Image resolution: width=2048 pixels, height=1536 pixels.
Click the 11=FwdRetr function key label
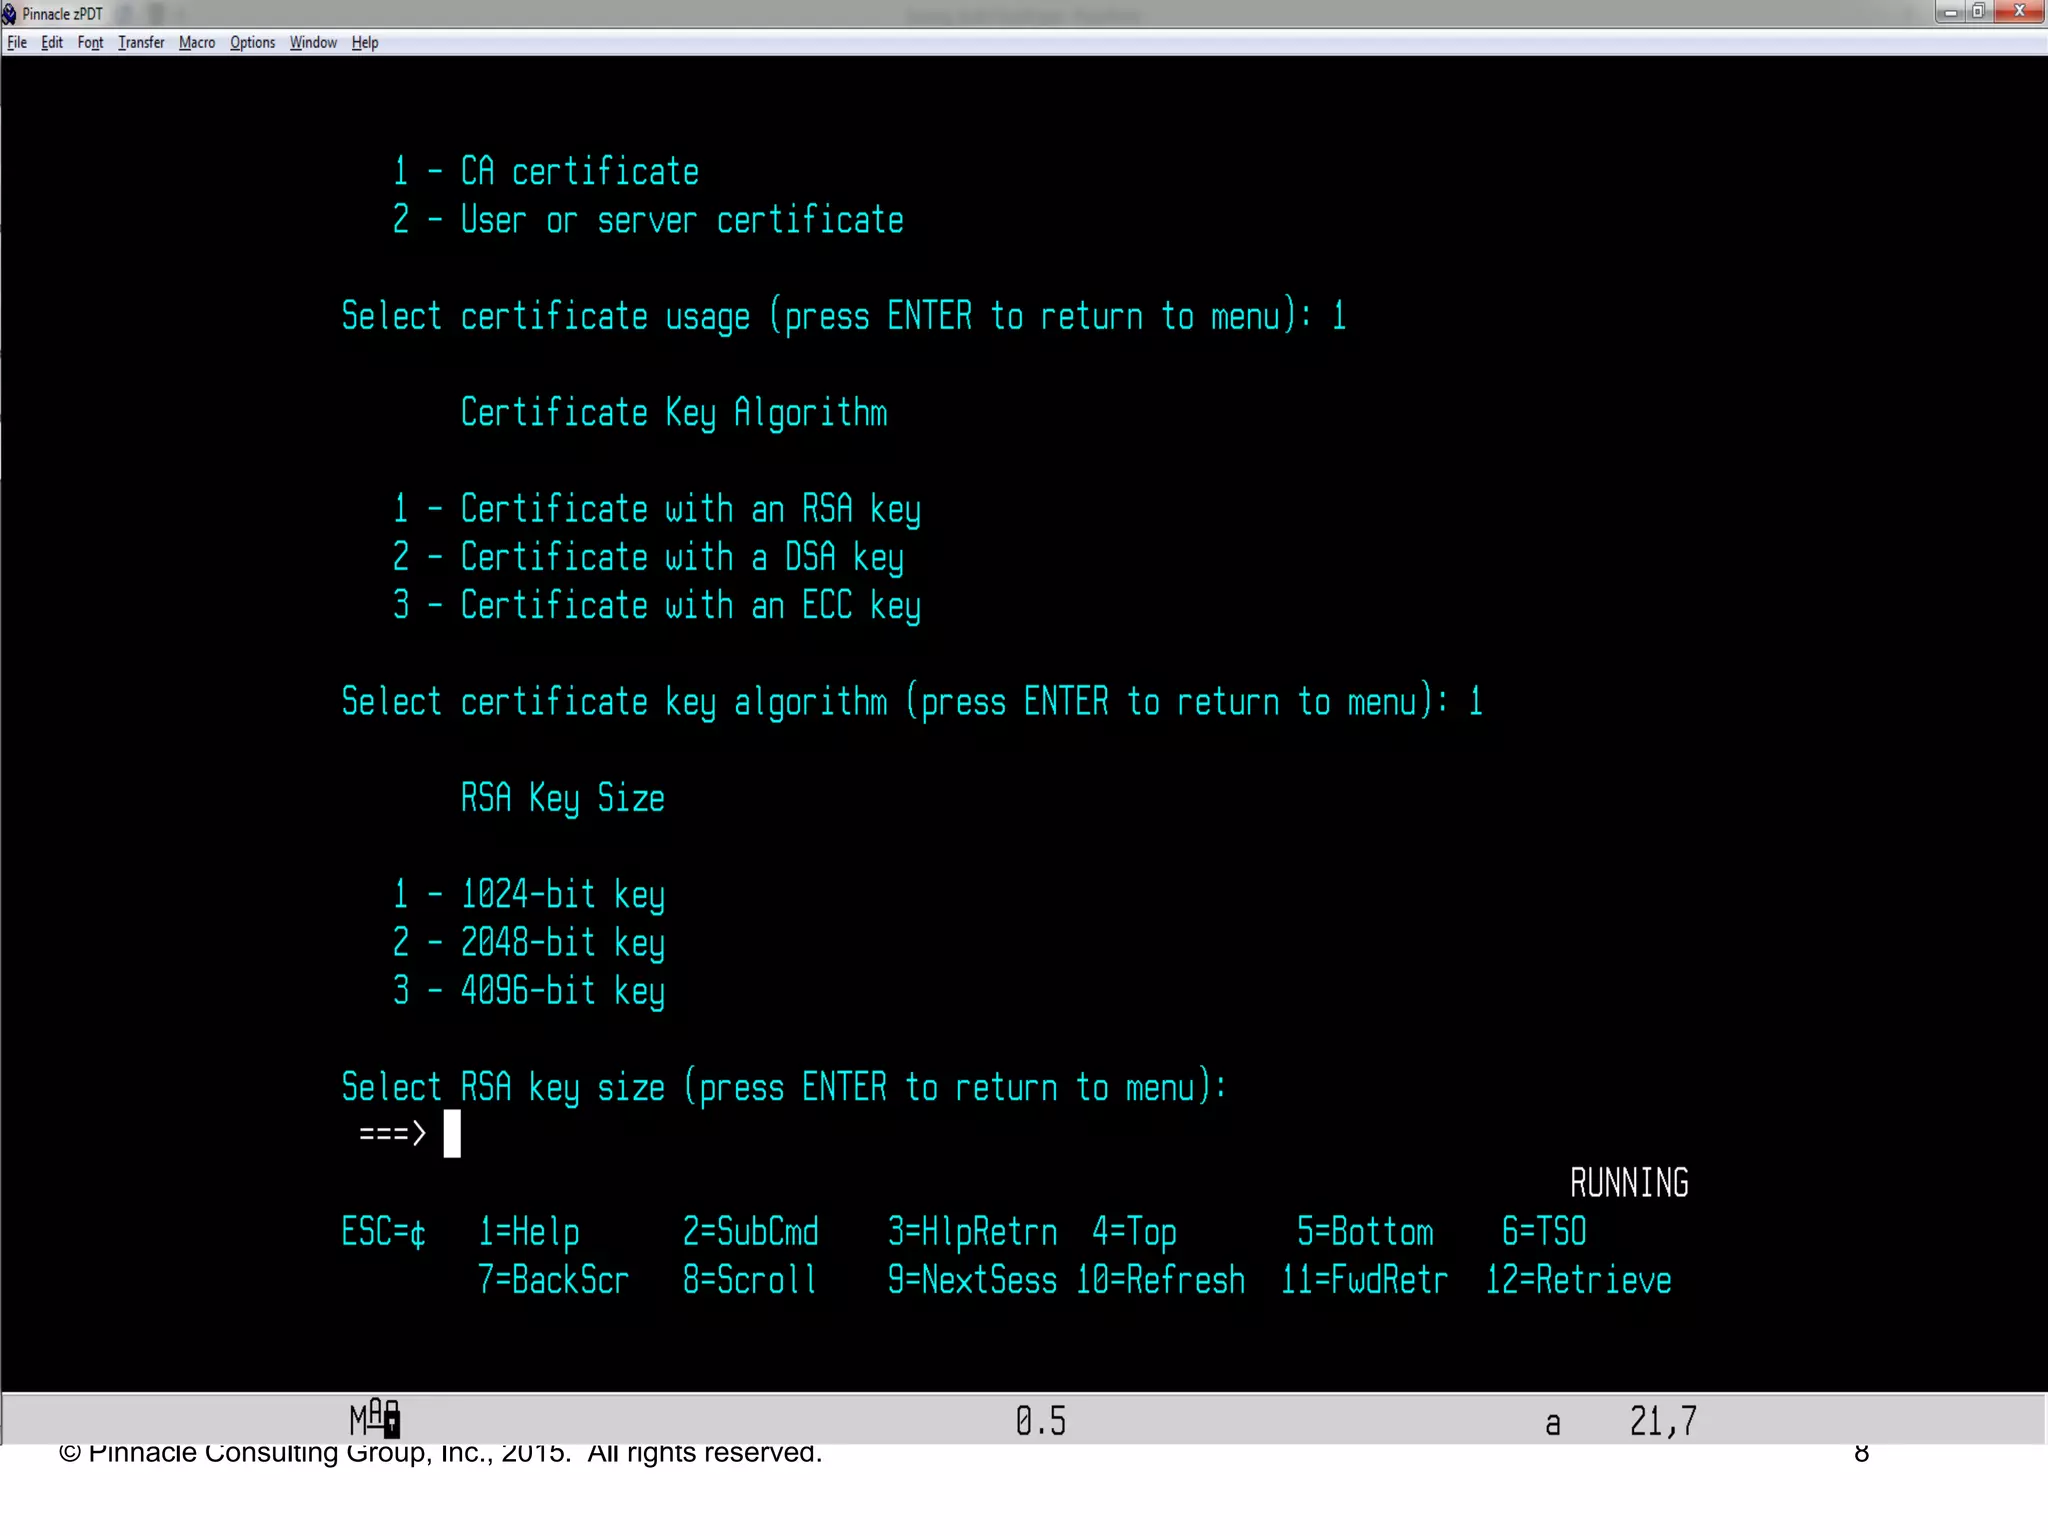pyautogui.click(x=1364, y=1280)
